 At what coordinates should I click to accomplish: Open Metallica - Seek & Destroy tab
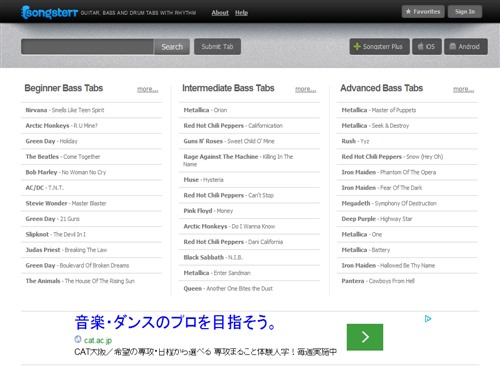click(x=375, y=126)
